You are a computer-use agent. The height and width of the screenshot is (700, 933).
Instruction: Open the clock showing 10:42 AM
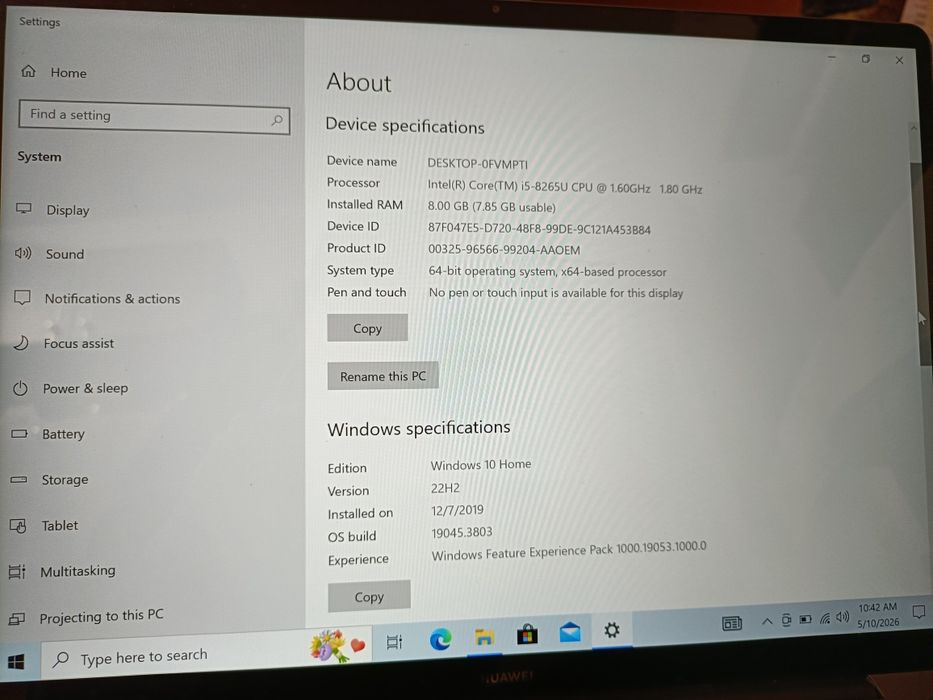[x=878, y=615]
